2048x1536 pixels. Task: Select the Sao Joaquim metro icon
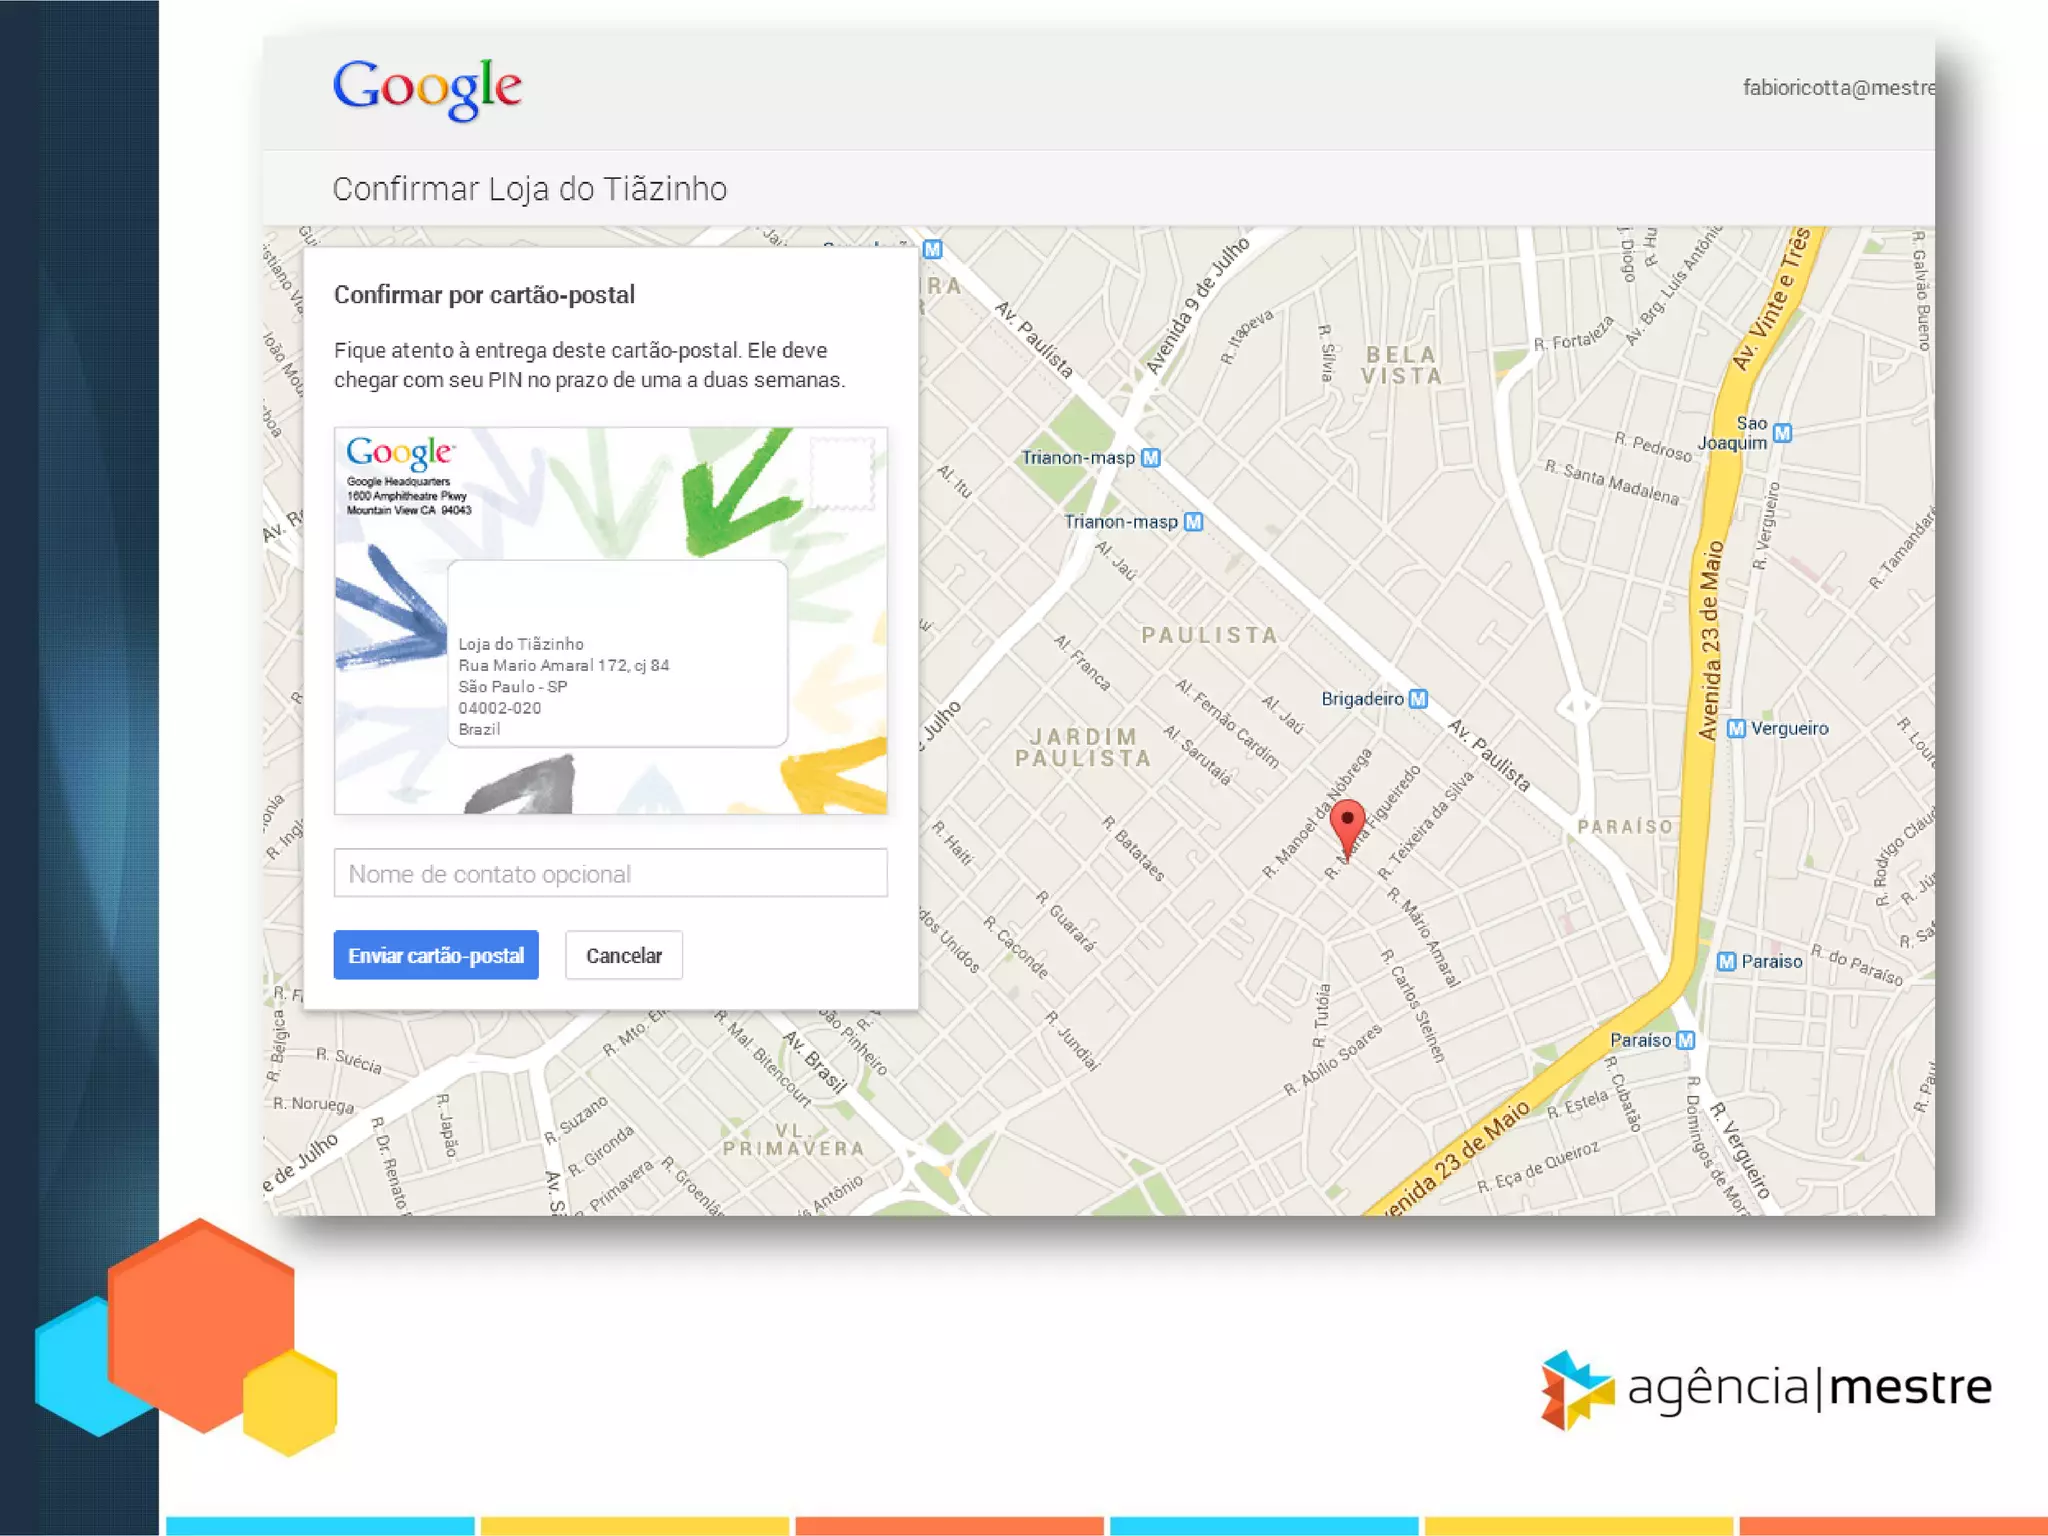click(1782, 433)
